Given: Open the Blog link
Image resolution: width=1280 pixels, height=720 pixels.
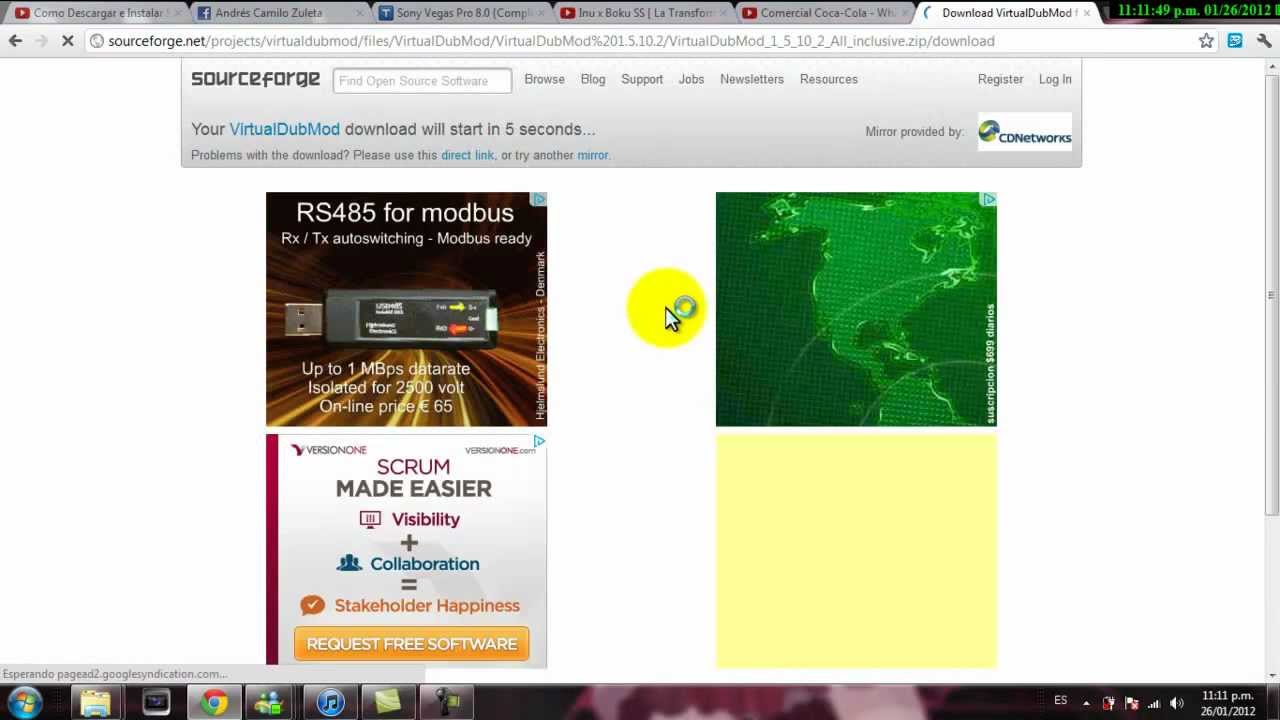Looking at the screenshot, I should point(593,79).
